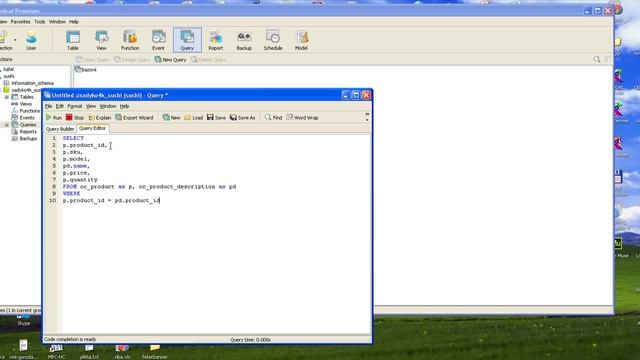This screenshot has width=640, height=360.
Task: Launch the Export Wizard
Action: click(134, 118)
